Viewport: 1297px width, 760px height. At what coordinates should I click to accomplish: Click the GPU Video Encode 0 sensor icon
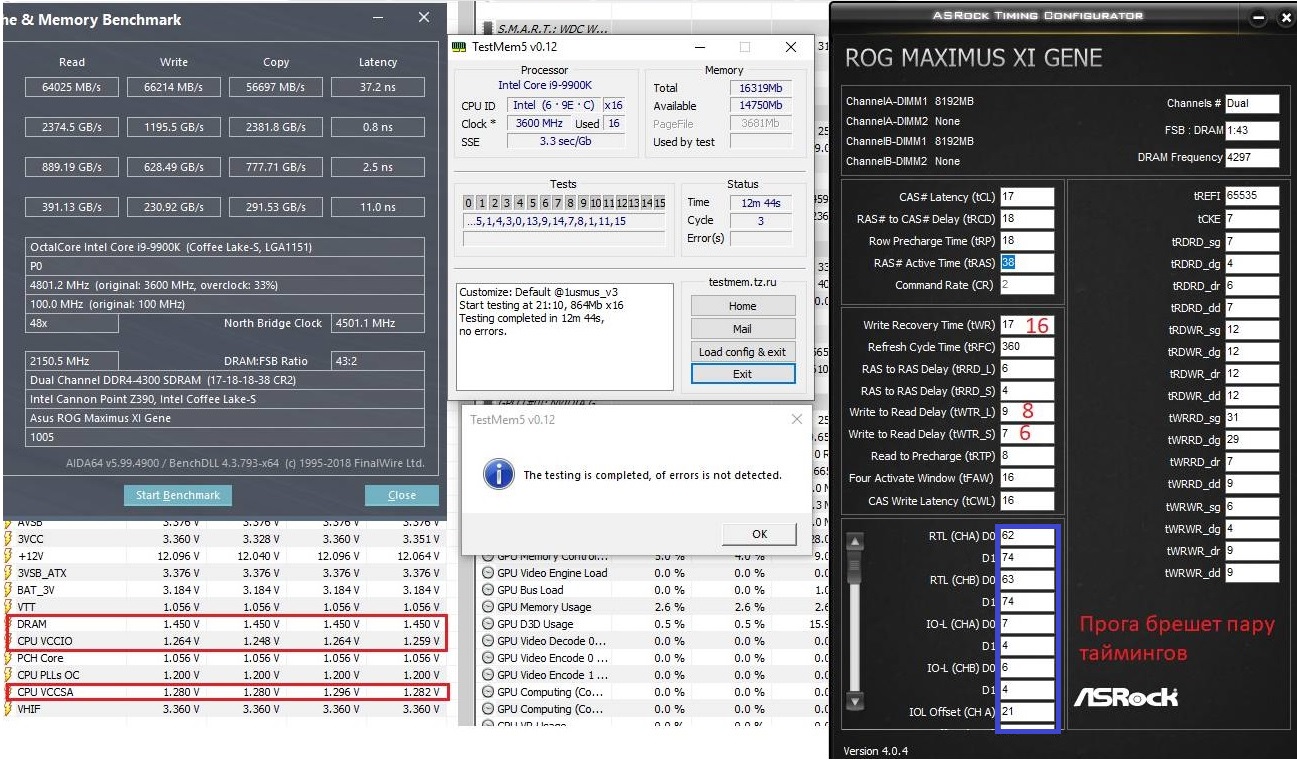(488, 658)
